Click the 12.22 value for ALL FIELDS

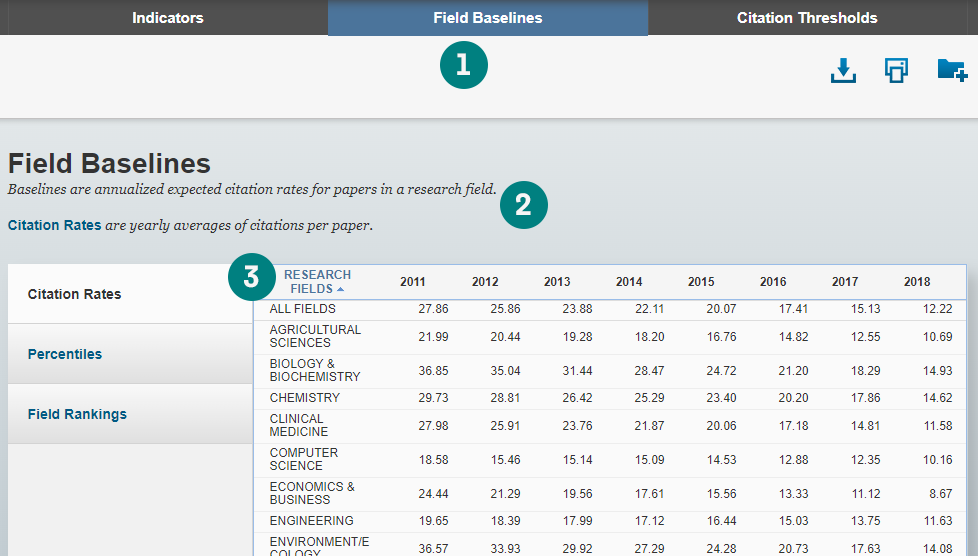[937, 309]
